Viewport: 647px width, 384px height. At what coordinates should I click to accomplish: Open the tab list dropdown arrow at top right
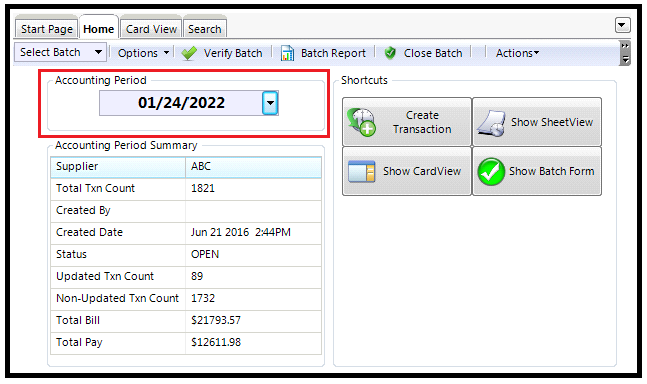(622, 25)
